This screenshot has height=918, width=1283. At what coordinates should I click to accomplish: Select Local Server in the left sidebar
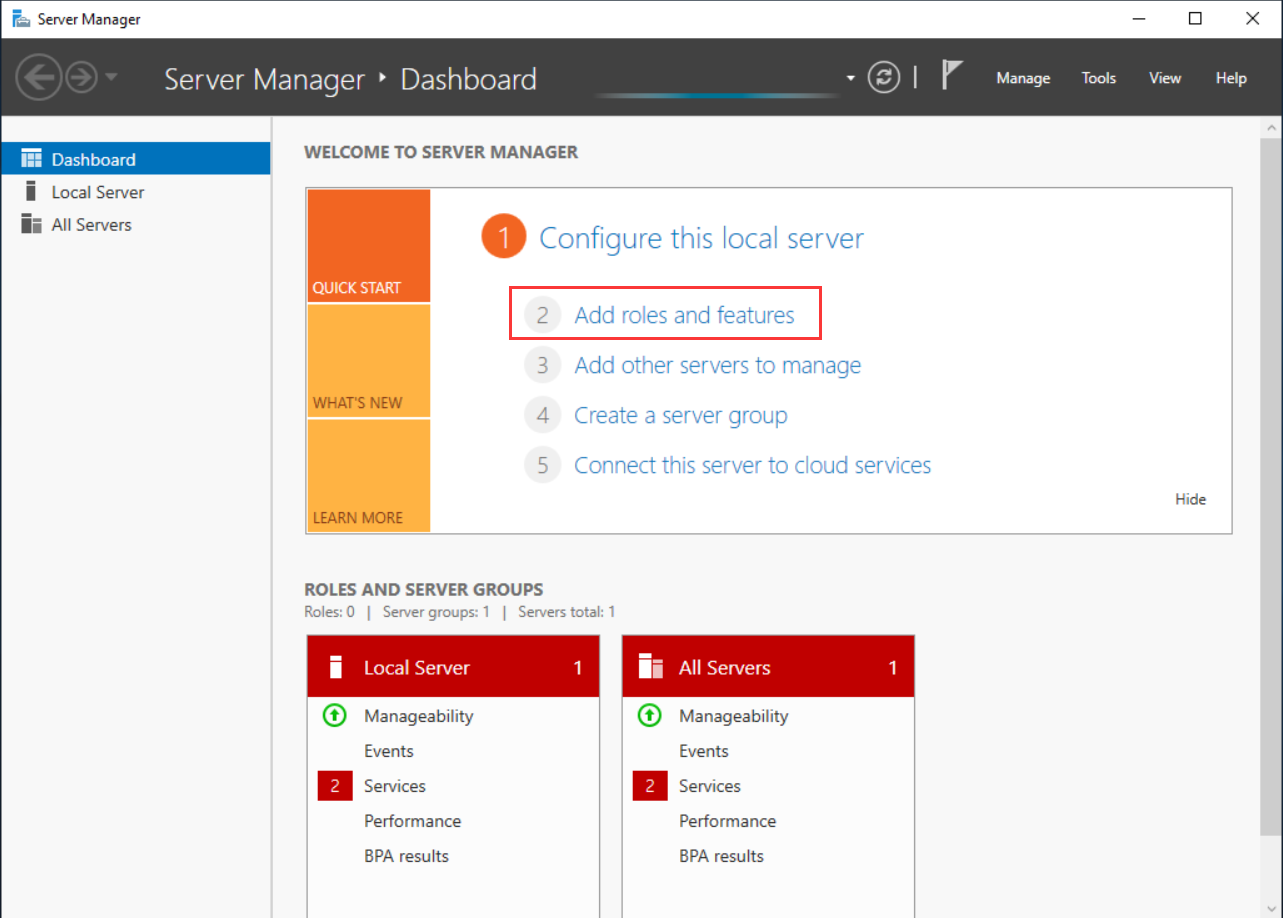98,192
